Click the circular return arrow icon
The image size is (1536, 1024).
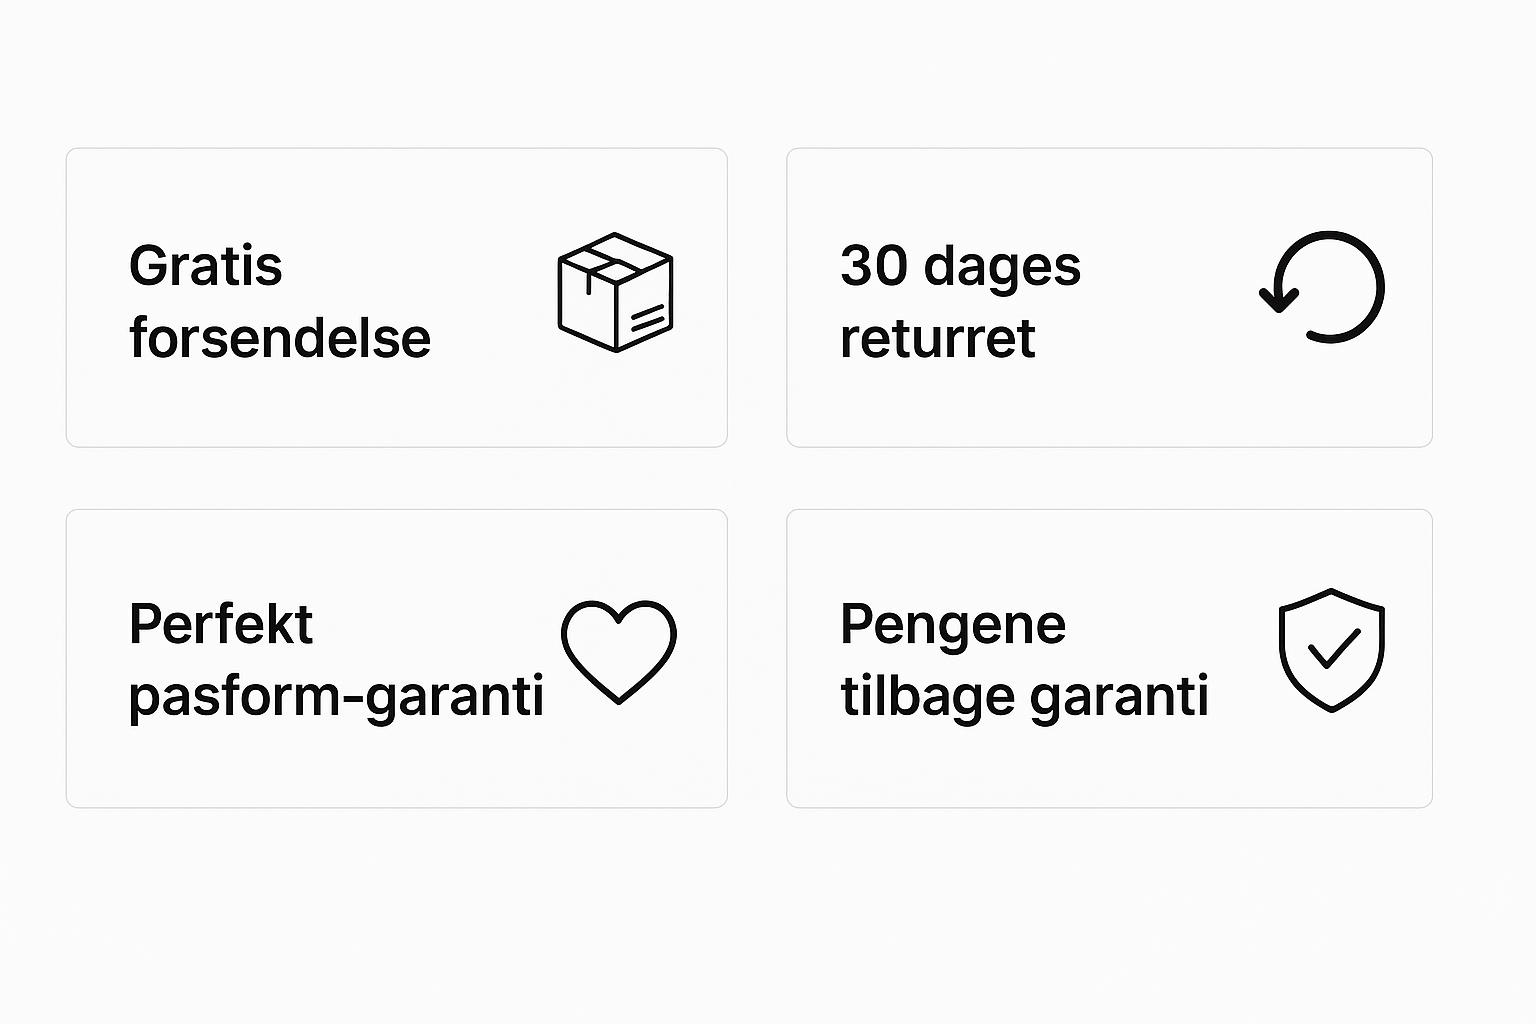coord(1322,287)
